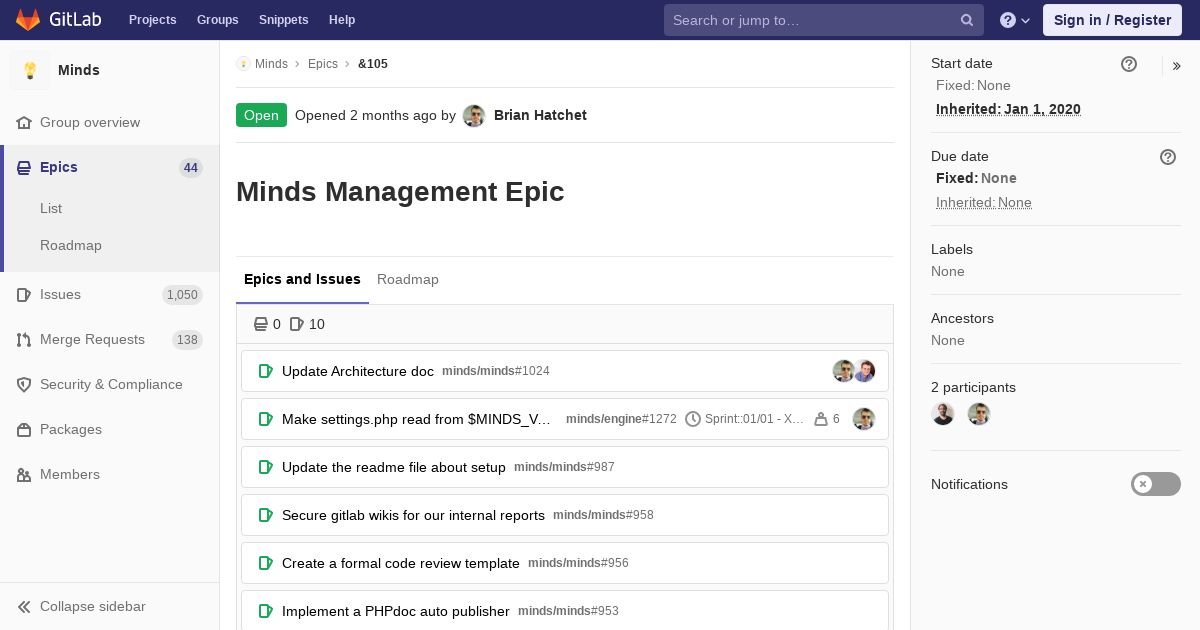Open issue Implement a PHPdoc auto publisher
1200x630 pixels.
point(396,611)
